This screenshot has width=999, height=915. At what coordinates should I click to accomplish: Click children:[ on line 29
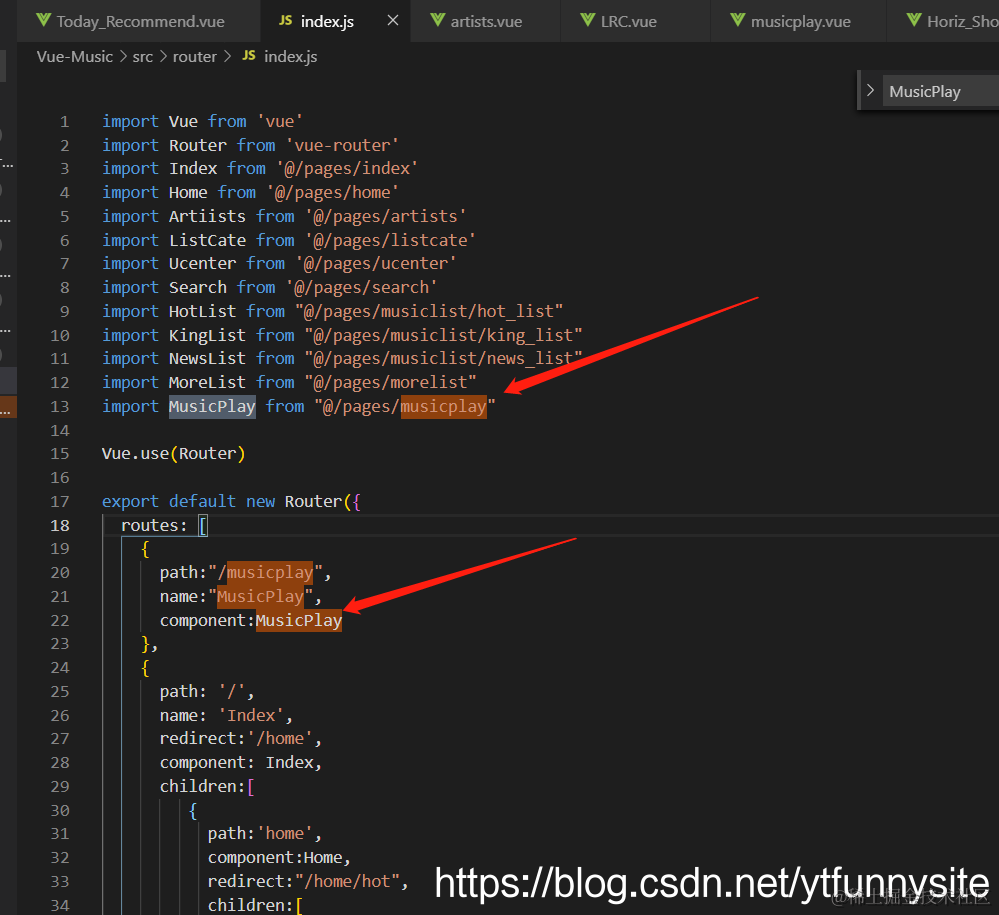(x=207, y=787)
